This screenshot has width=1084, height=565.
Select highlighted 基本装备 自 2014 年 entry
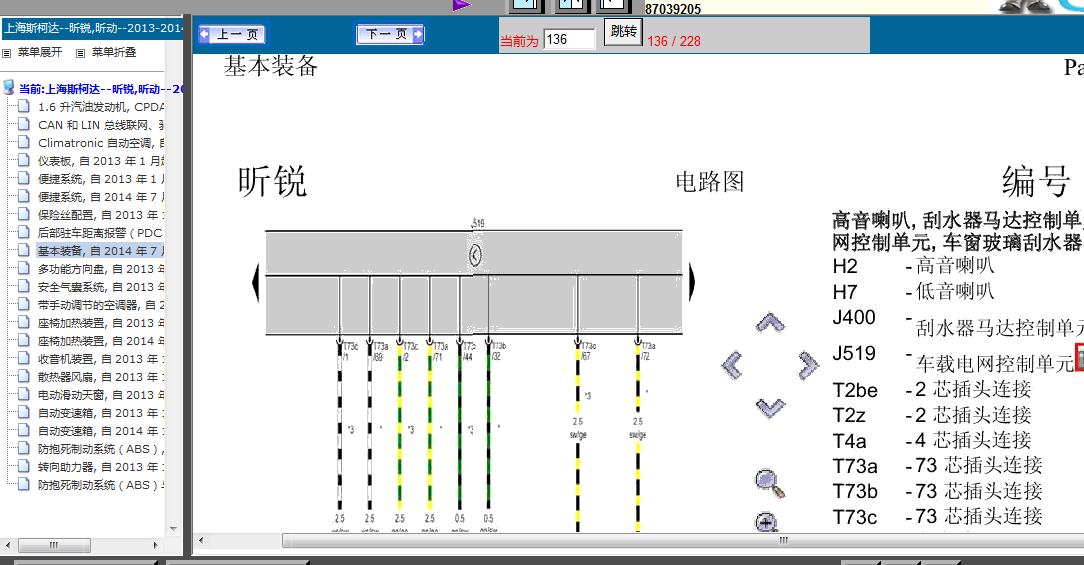pos(101,250)
